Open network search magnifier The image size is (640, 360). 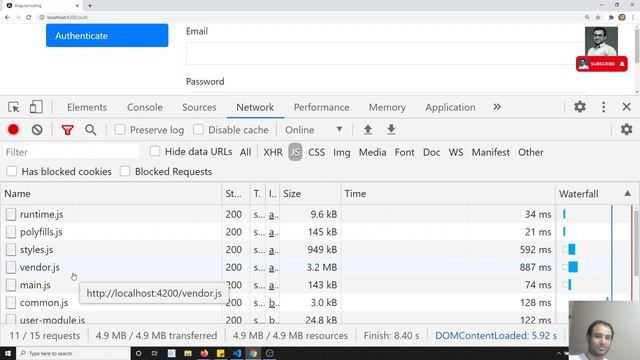(x=91, y=130)
